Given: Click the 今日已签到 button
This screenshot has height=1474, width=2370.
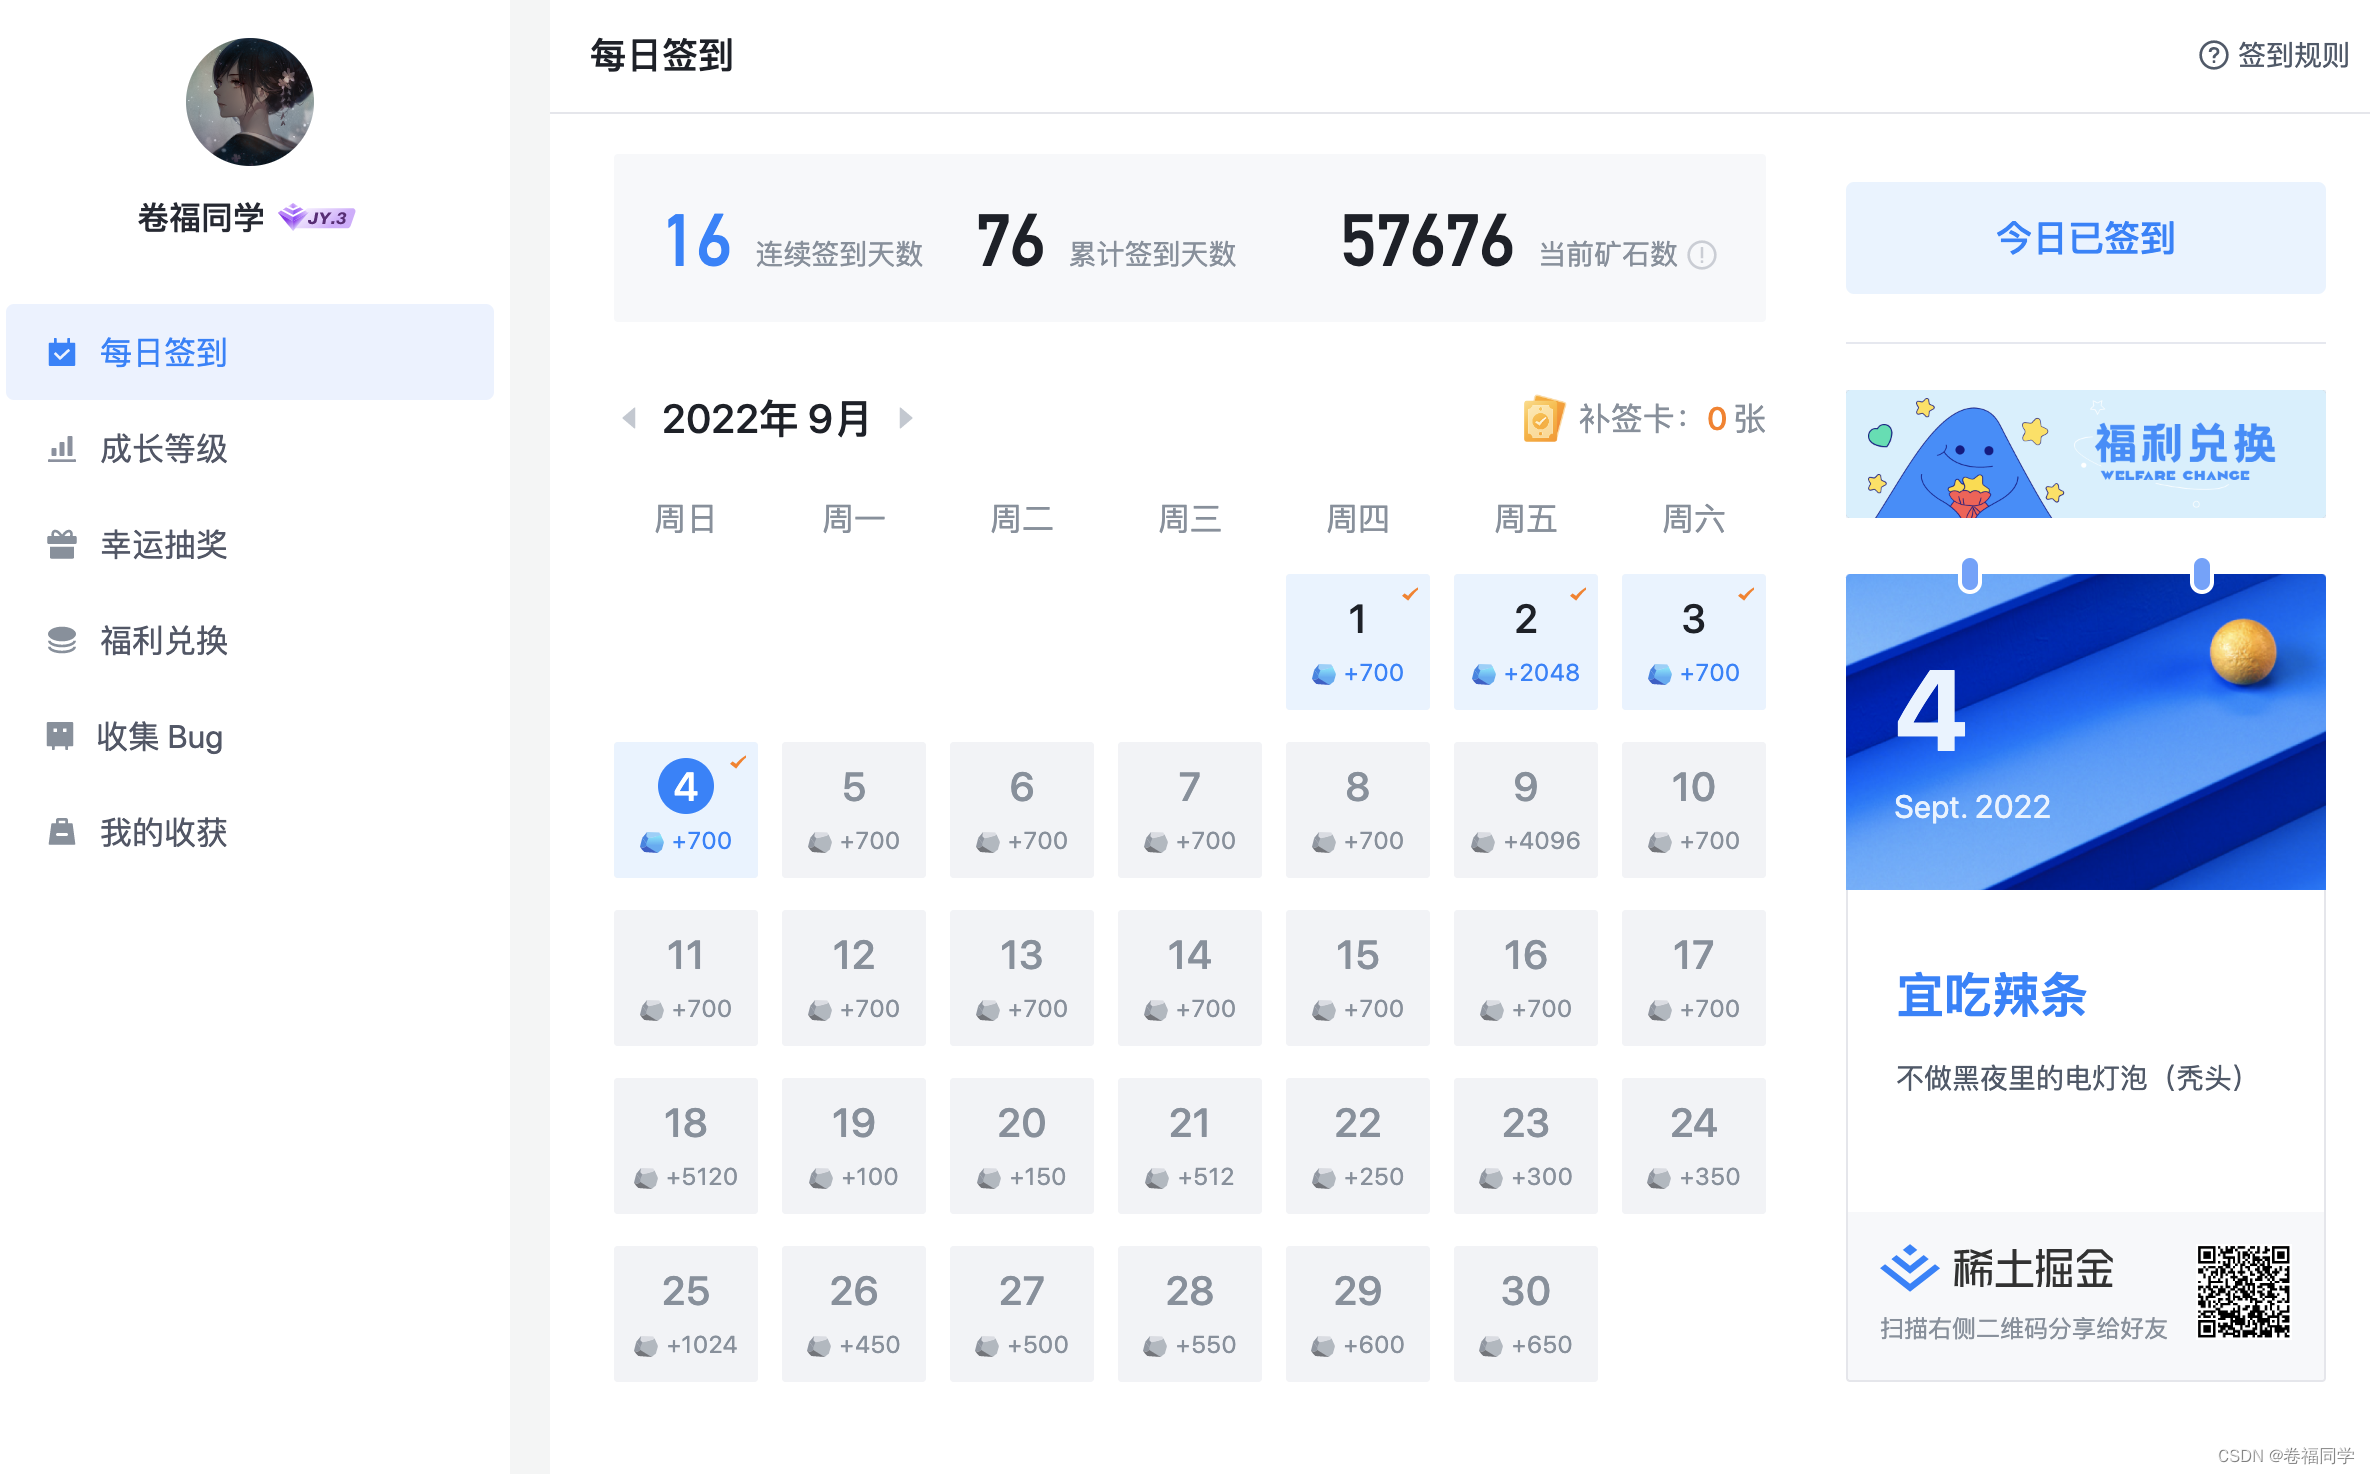Looking at the screenshot, I should [2085, 238].
